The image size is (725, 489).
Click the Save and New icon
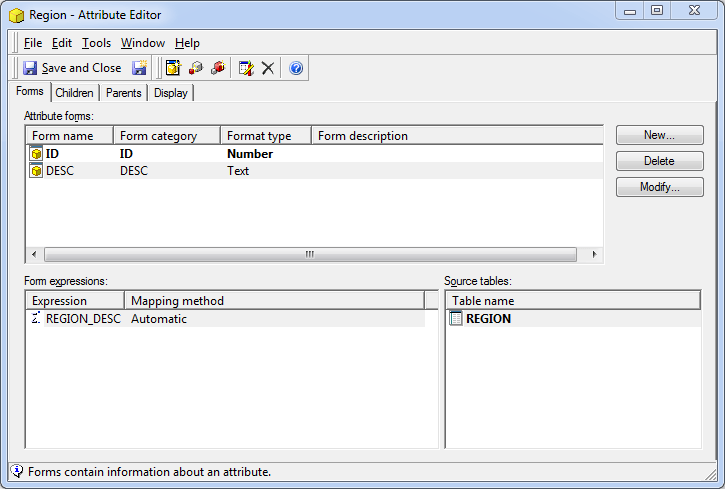pyautogui.click(x=139, y=68)
